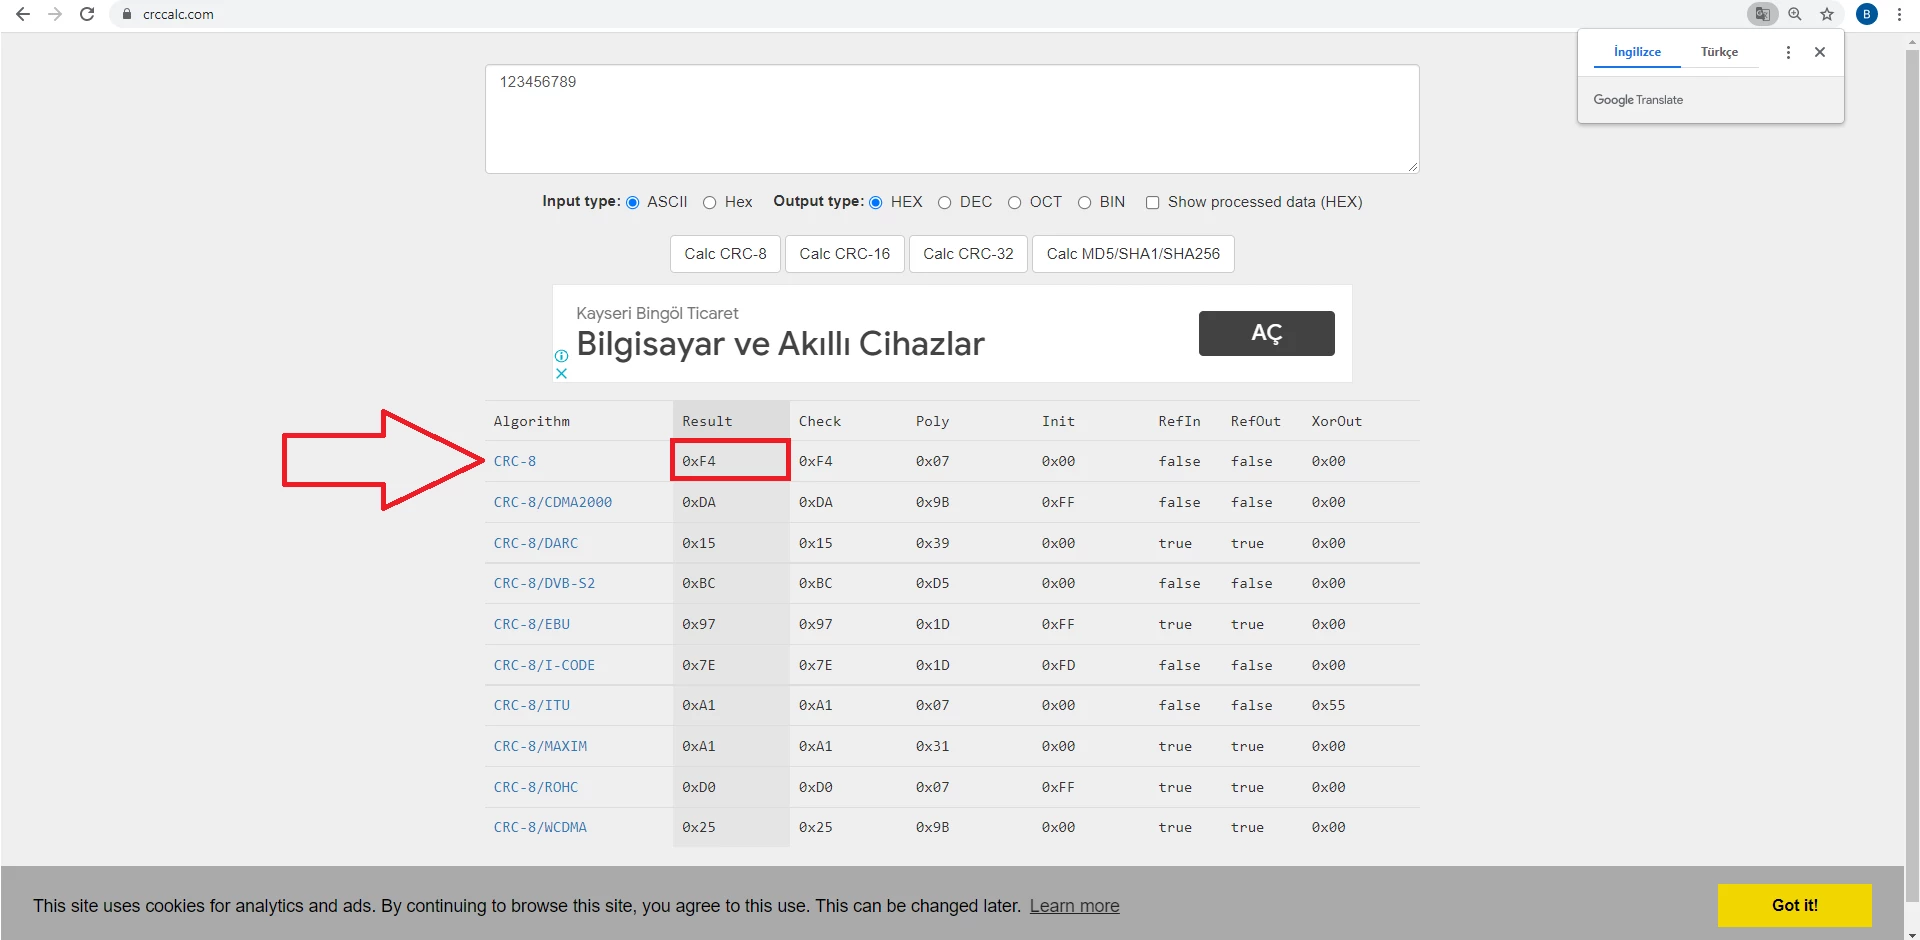Open the CRC-8/WCDMA link
Screen dimensions: 1920x940
[540, 827]
